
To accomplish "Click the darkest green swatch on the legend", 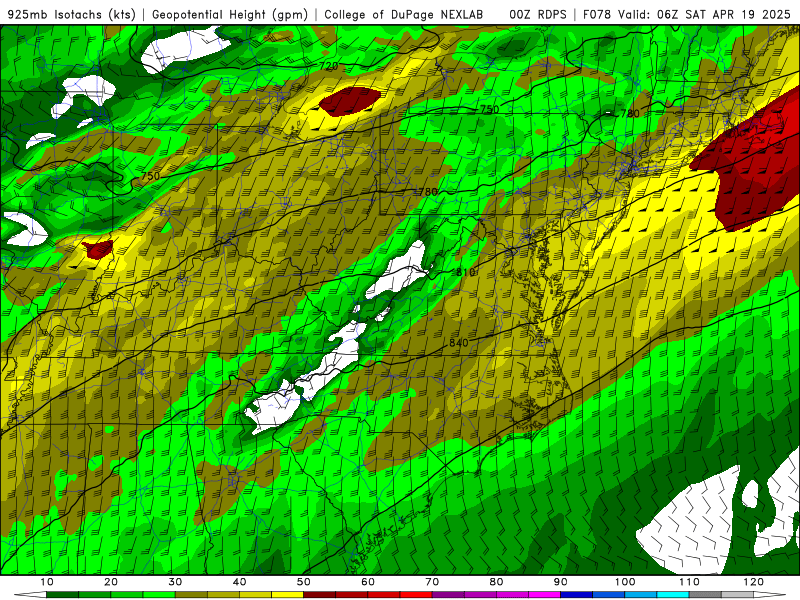I will (62, 595).
